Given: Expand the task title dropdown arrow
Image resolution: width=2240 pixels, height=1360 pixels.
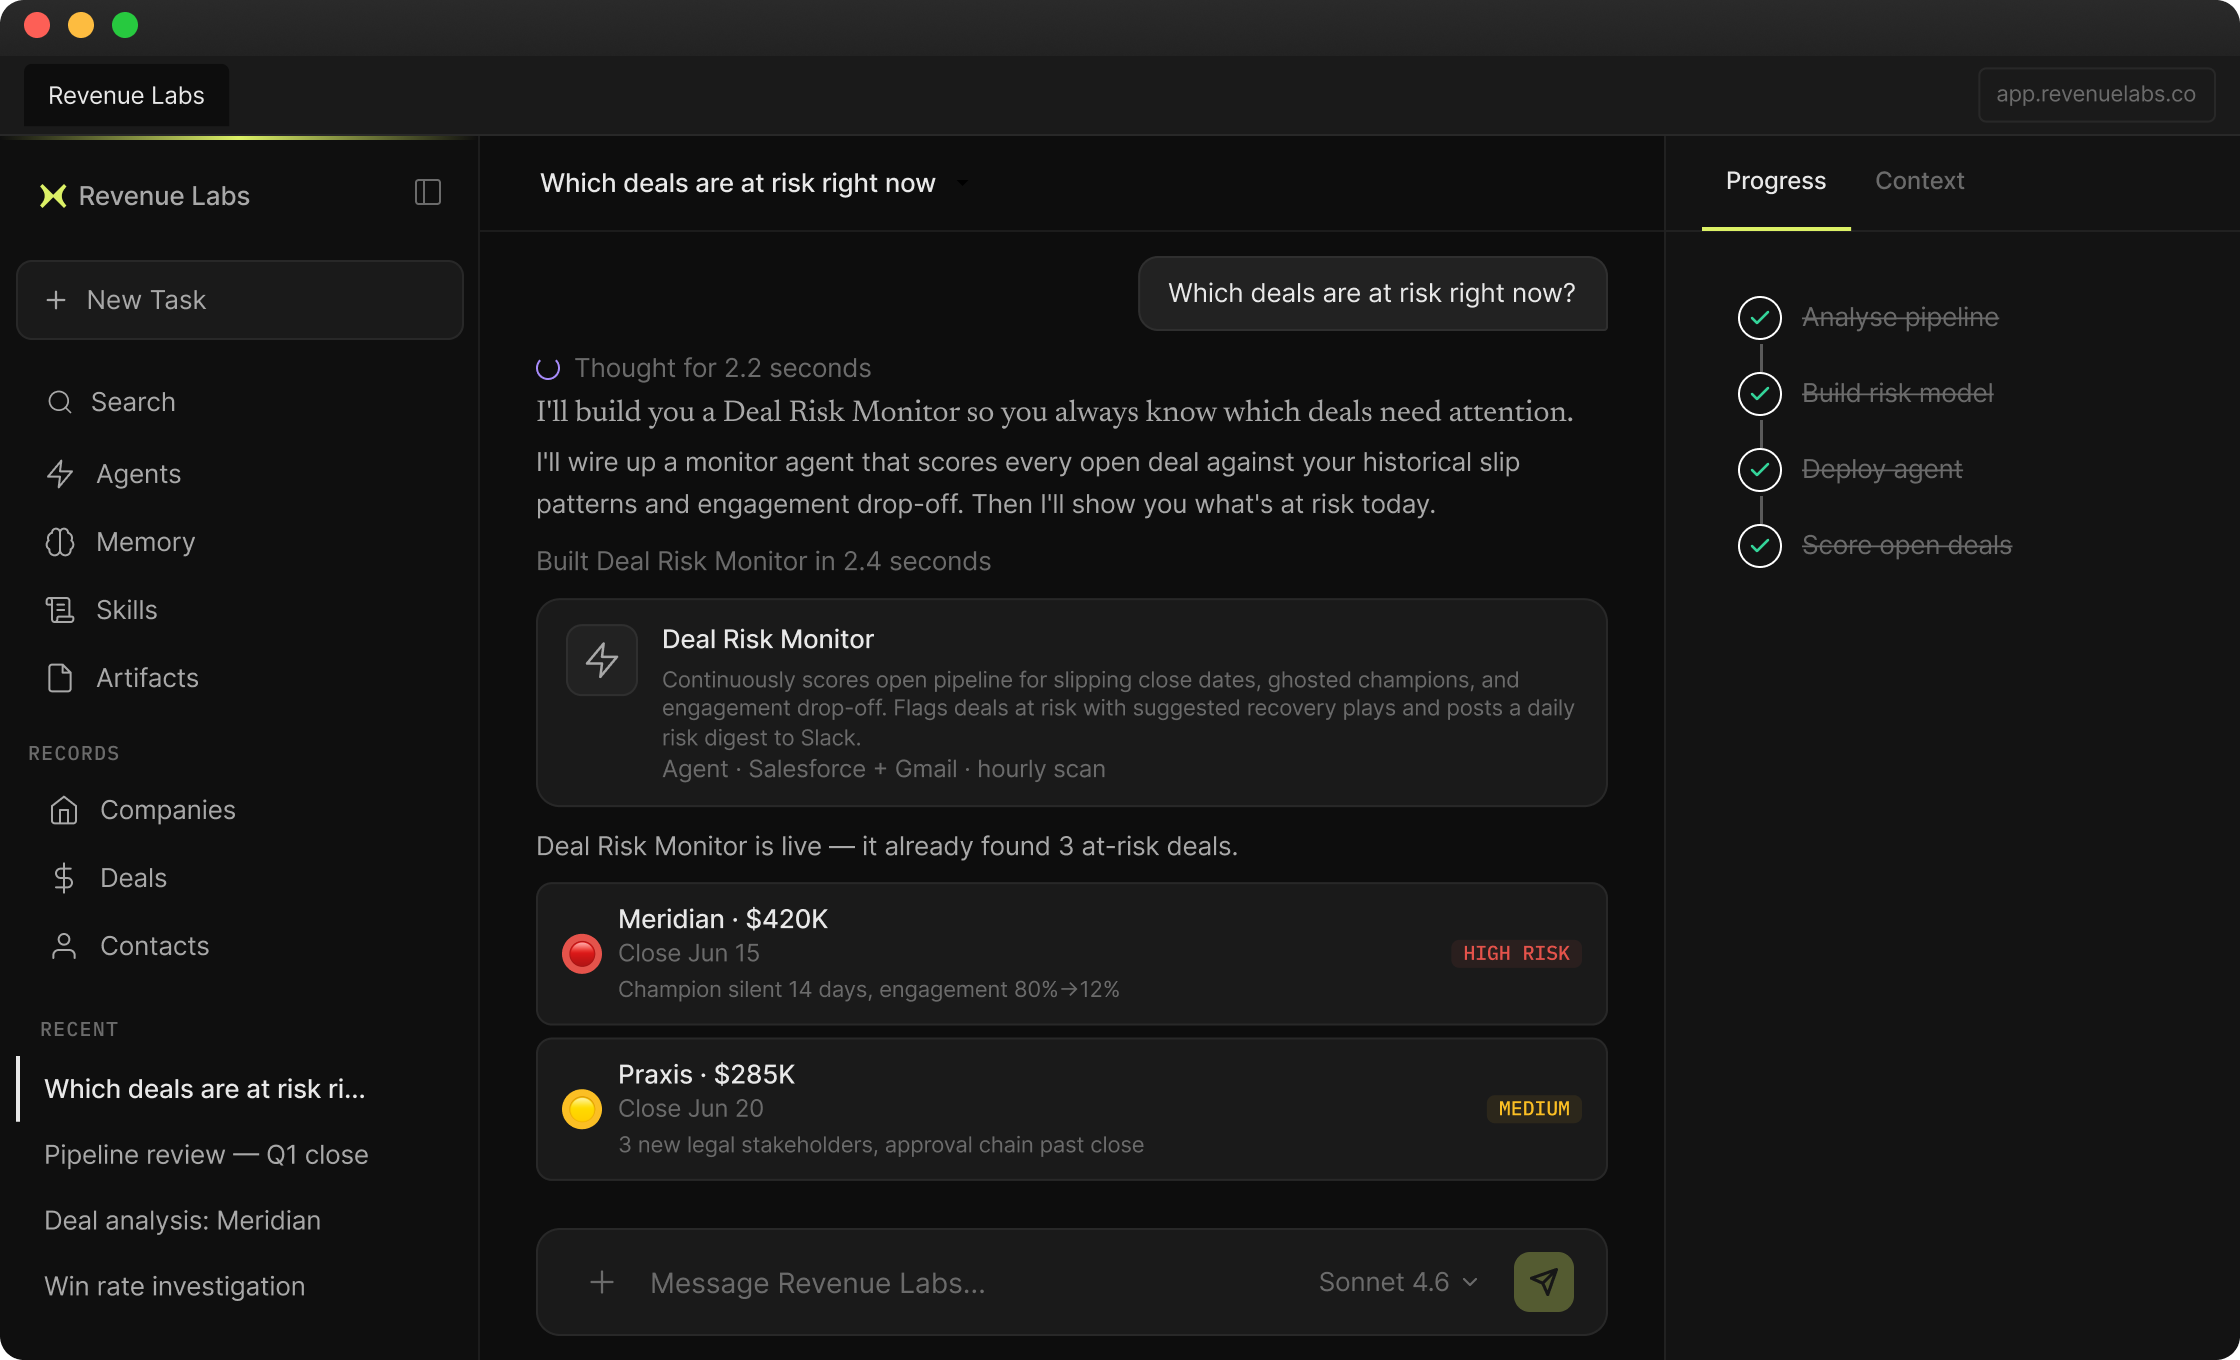Looking at the screenshot, I should pyautogui.click(x=962, y=184).
